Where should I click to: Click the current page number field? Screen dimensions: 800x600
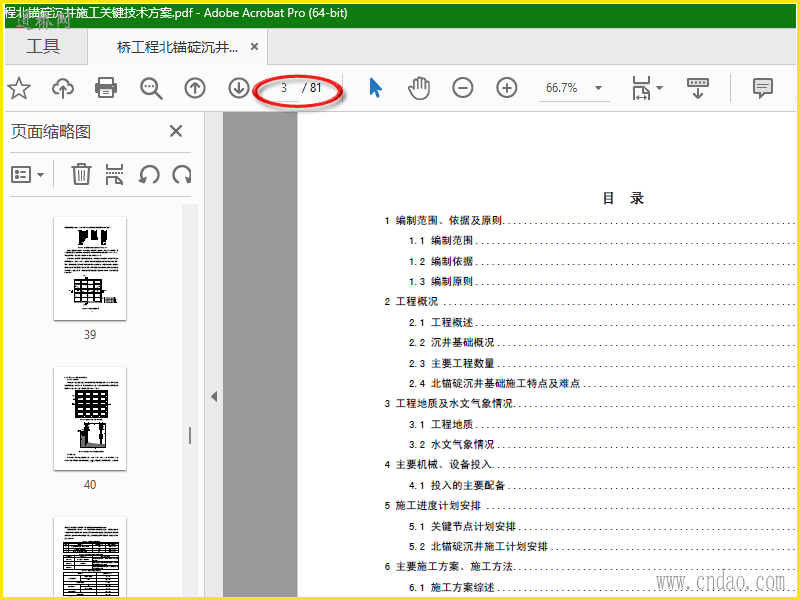[284, 88]
